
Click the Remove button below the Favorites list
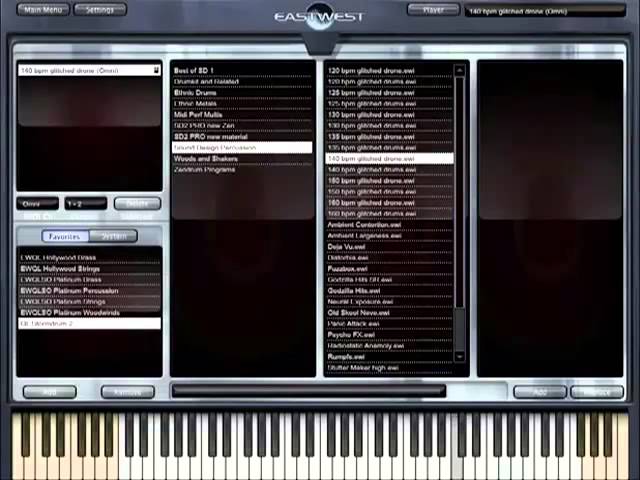tap(128, 392)
